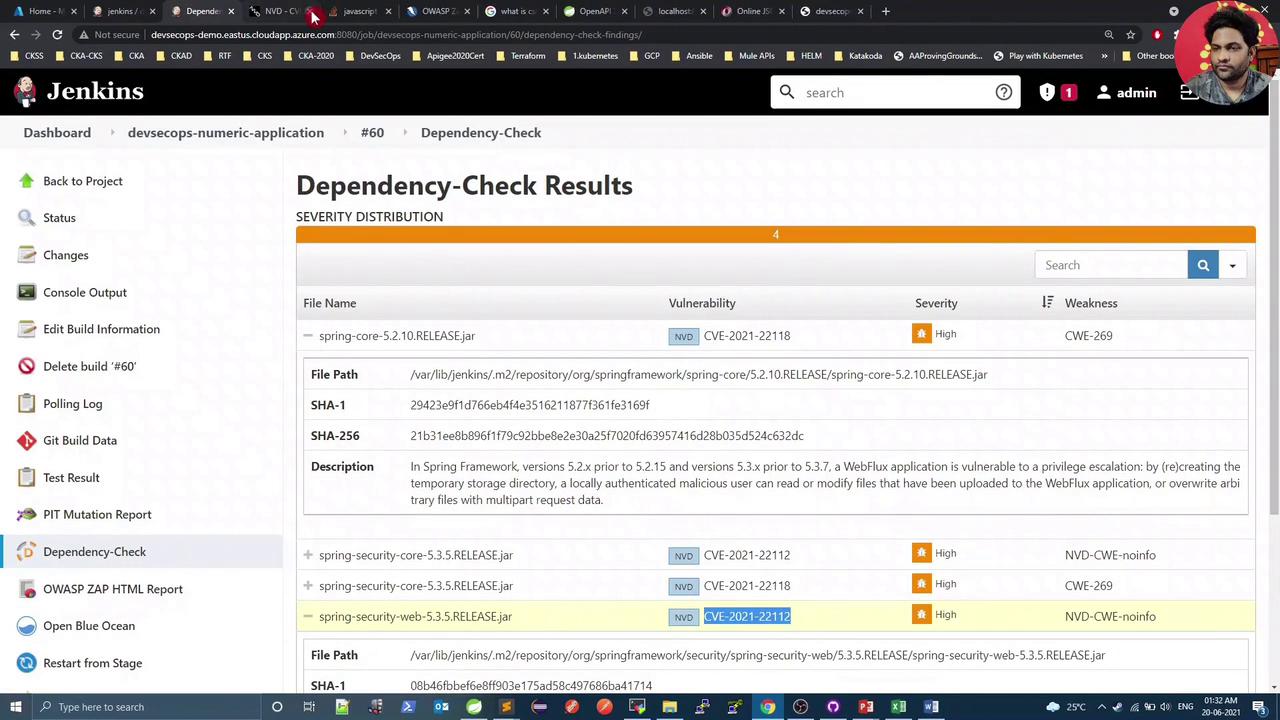The height and width of the screenshot is (720, 1280).
Task: Click the Test Result clipboard icon
Action: tap(26, 478)
